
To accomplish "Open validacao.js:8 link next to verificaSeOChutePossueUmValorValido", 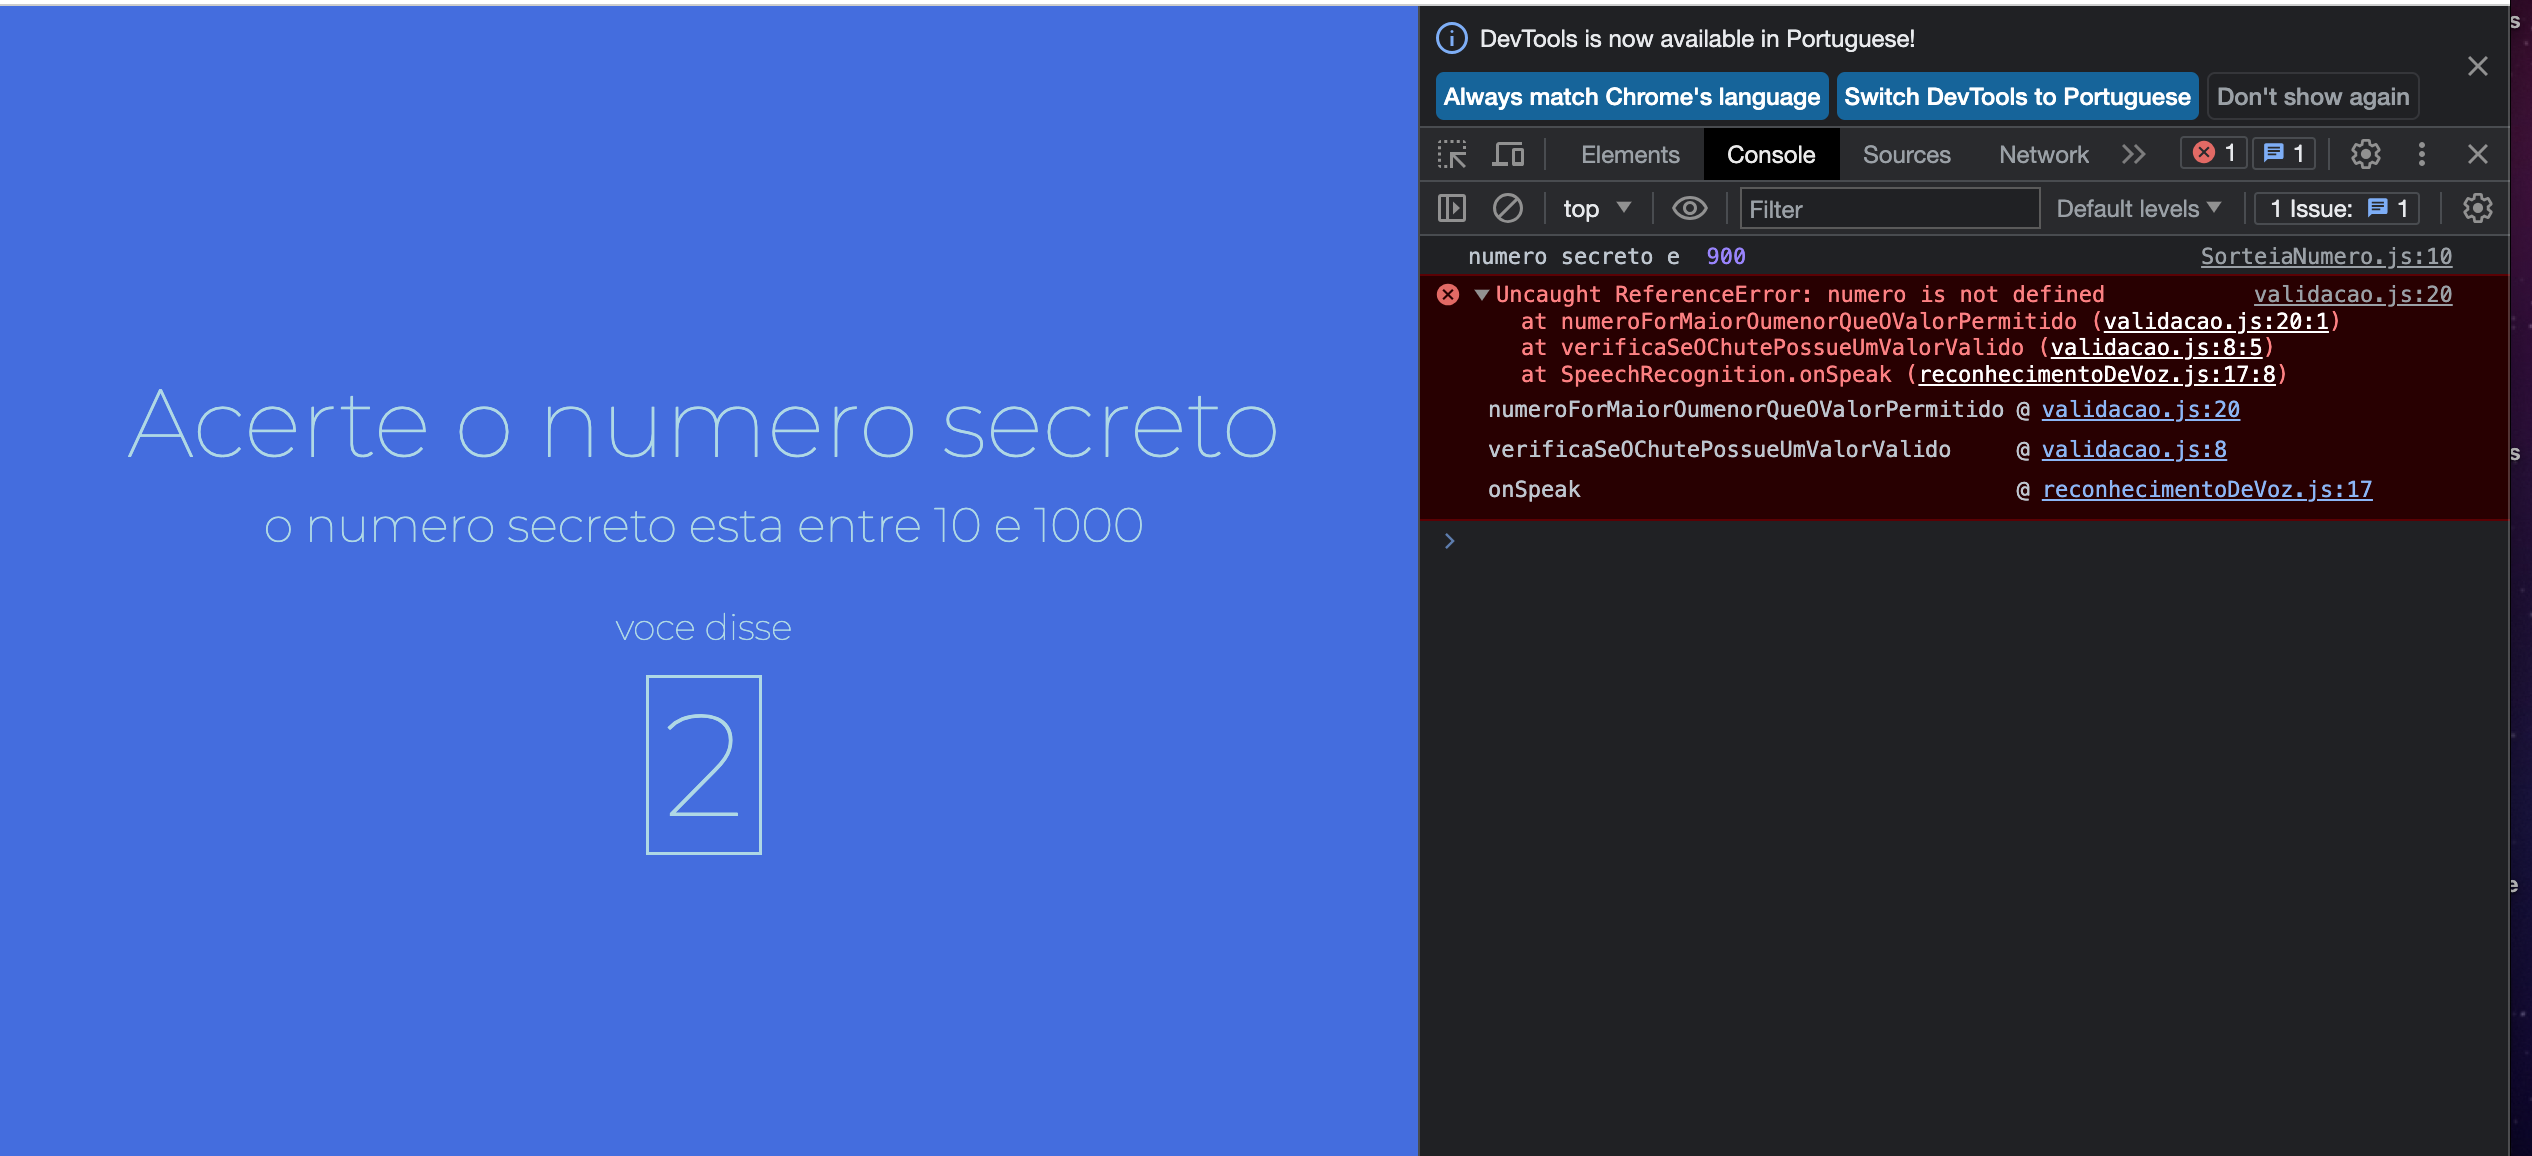I will [2134, 449].
